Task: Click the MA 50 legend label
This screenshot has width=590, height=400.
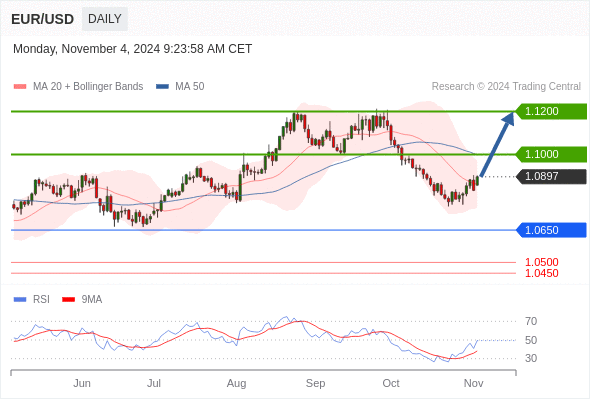Action: tap(190, 87)
